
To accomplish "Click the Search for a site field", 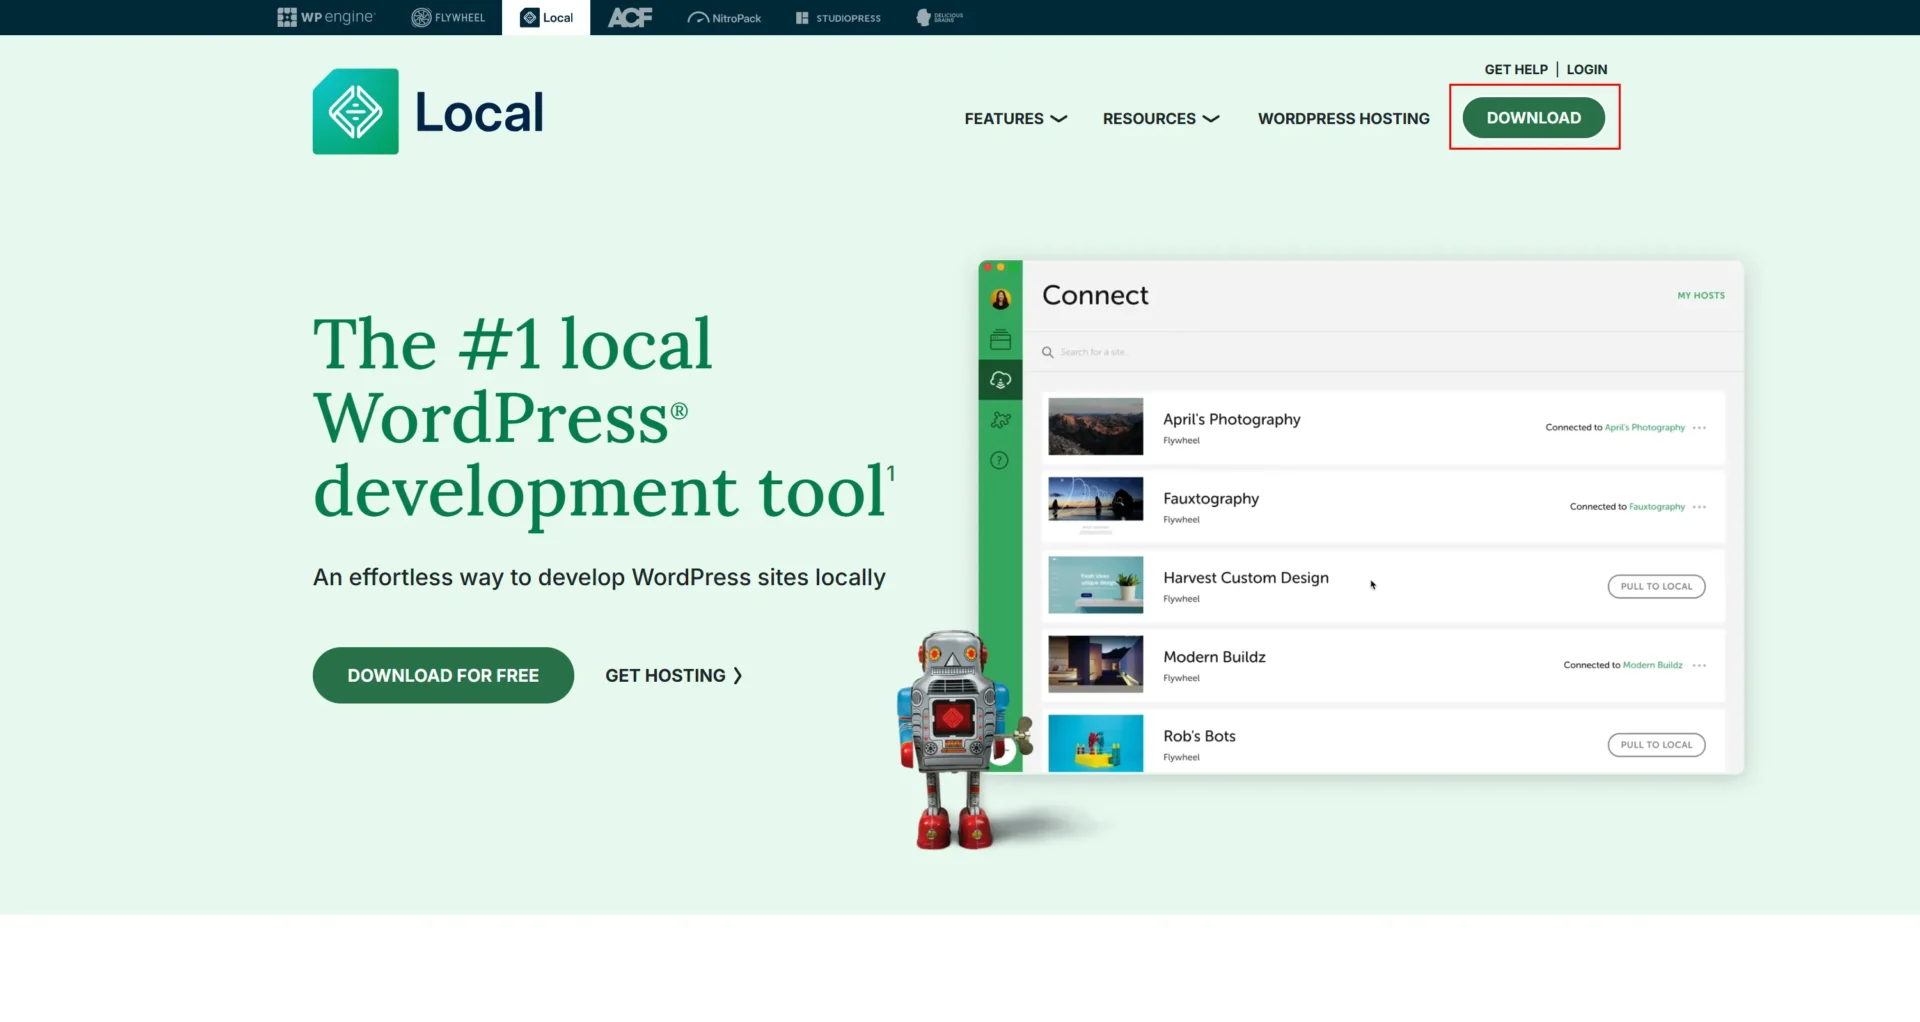I will pyautogui.click(x=1093, y=352).
